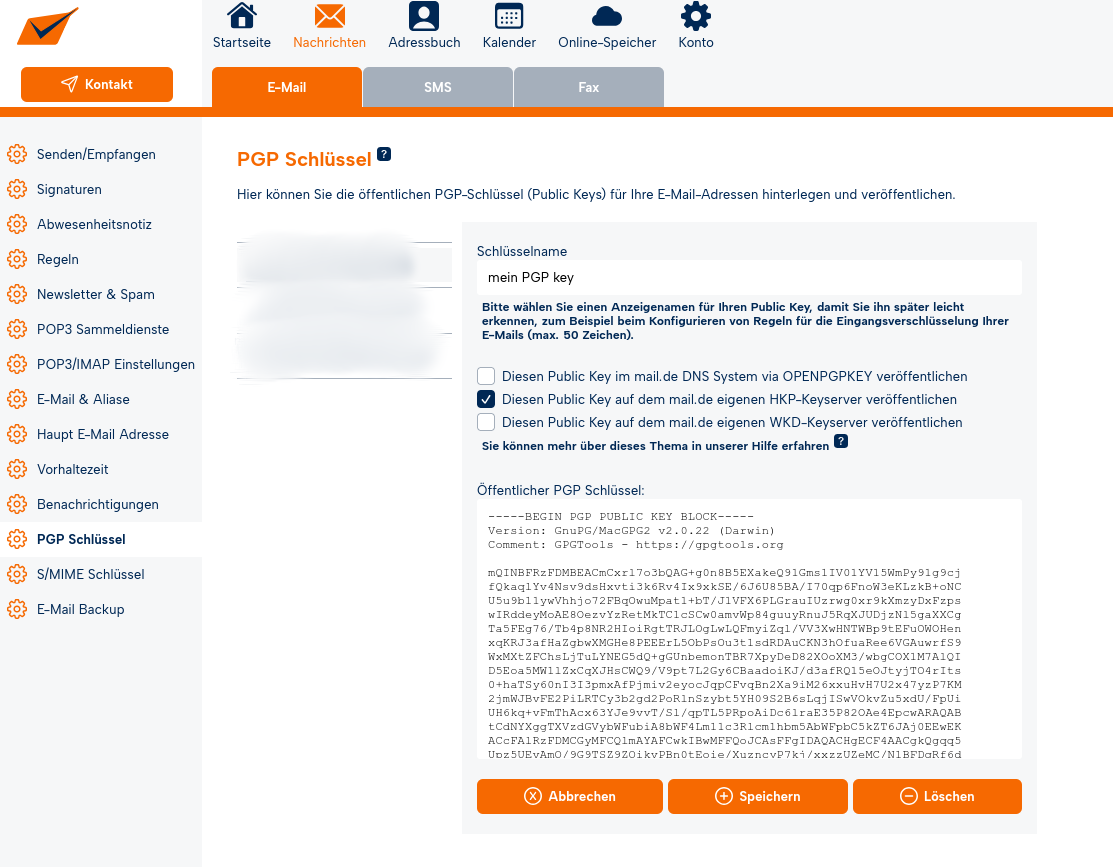Click help icon beside 'unserer Hilfe erfahren'
This screenshot has height=867, width=1113.
point(841,441)
